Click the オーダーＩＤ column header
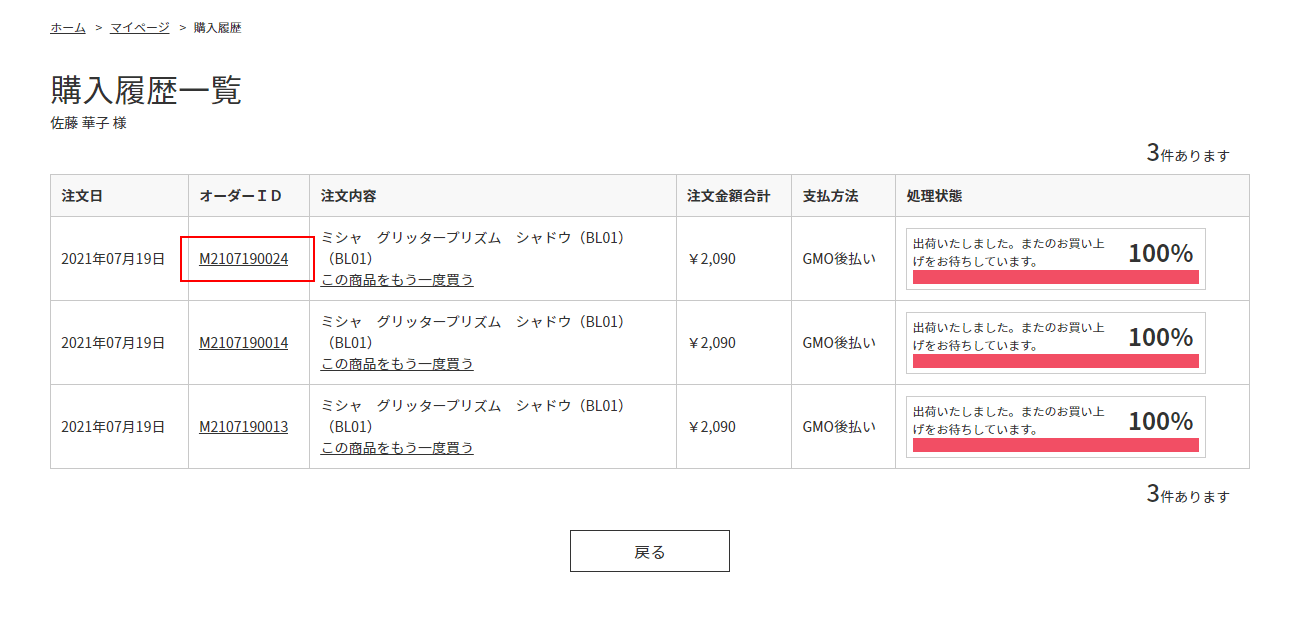1300x620 pixels. [x=241, y=196]
